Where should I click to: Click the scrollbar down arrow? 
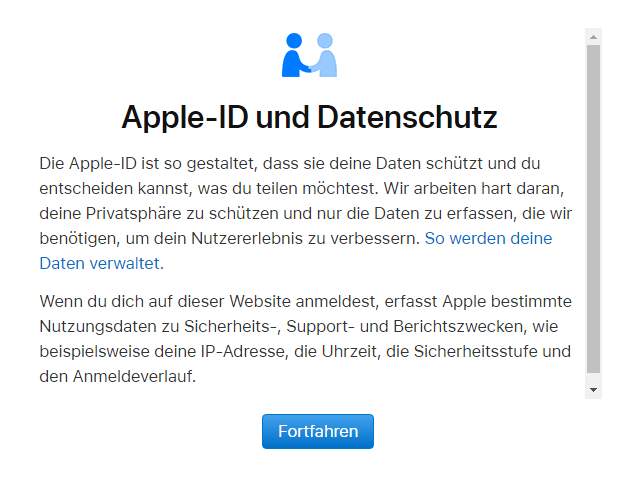click(593, 389)
